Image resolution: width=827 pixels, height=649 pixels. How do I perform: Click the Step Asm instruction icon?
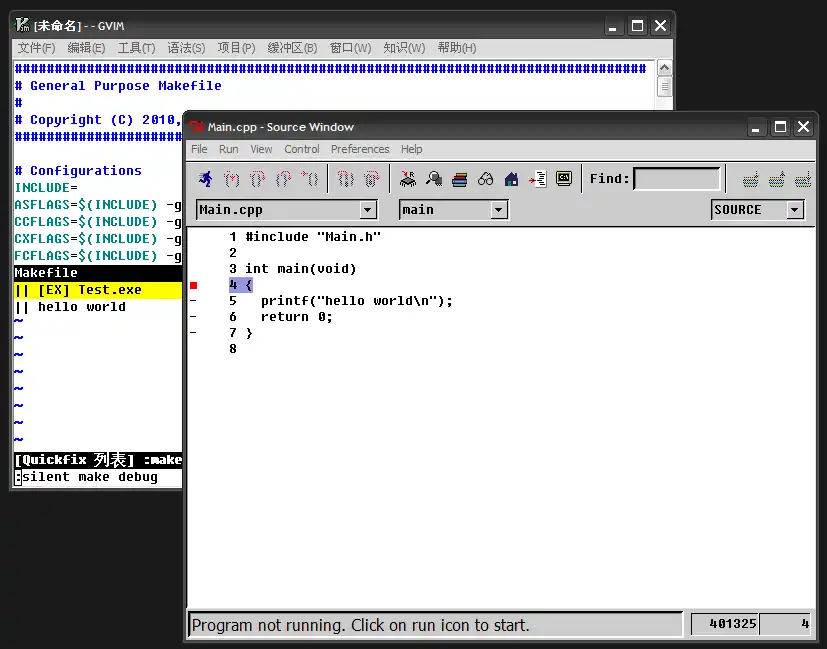click(x=345, y=179)
